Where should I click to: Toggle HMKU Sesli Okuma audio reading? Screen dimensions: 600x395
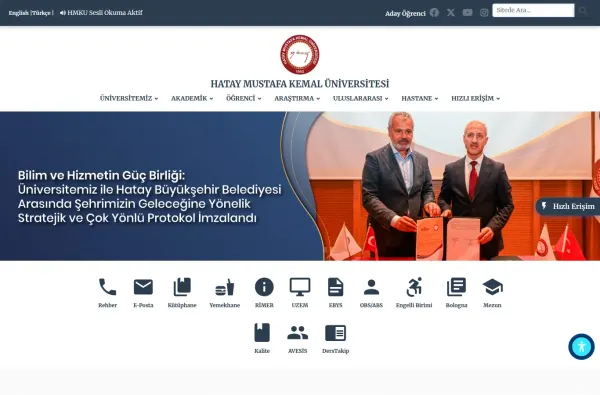101,13
